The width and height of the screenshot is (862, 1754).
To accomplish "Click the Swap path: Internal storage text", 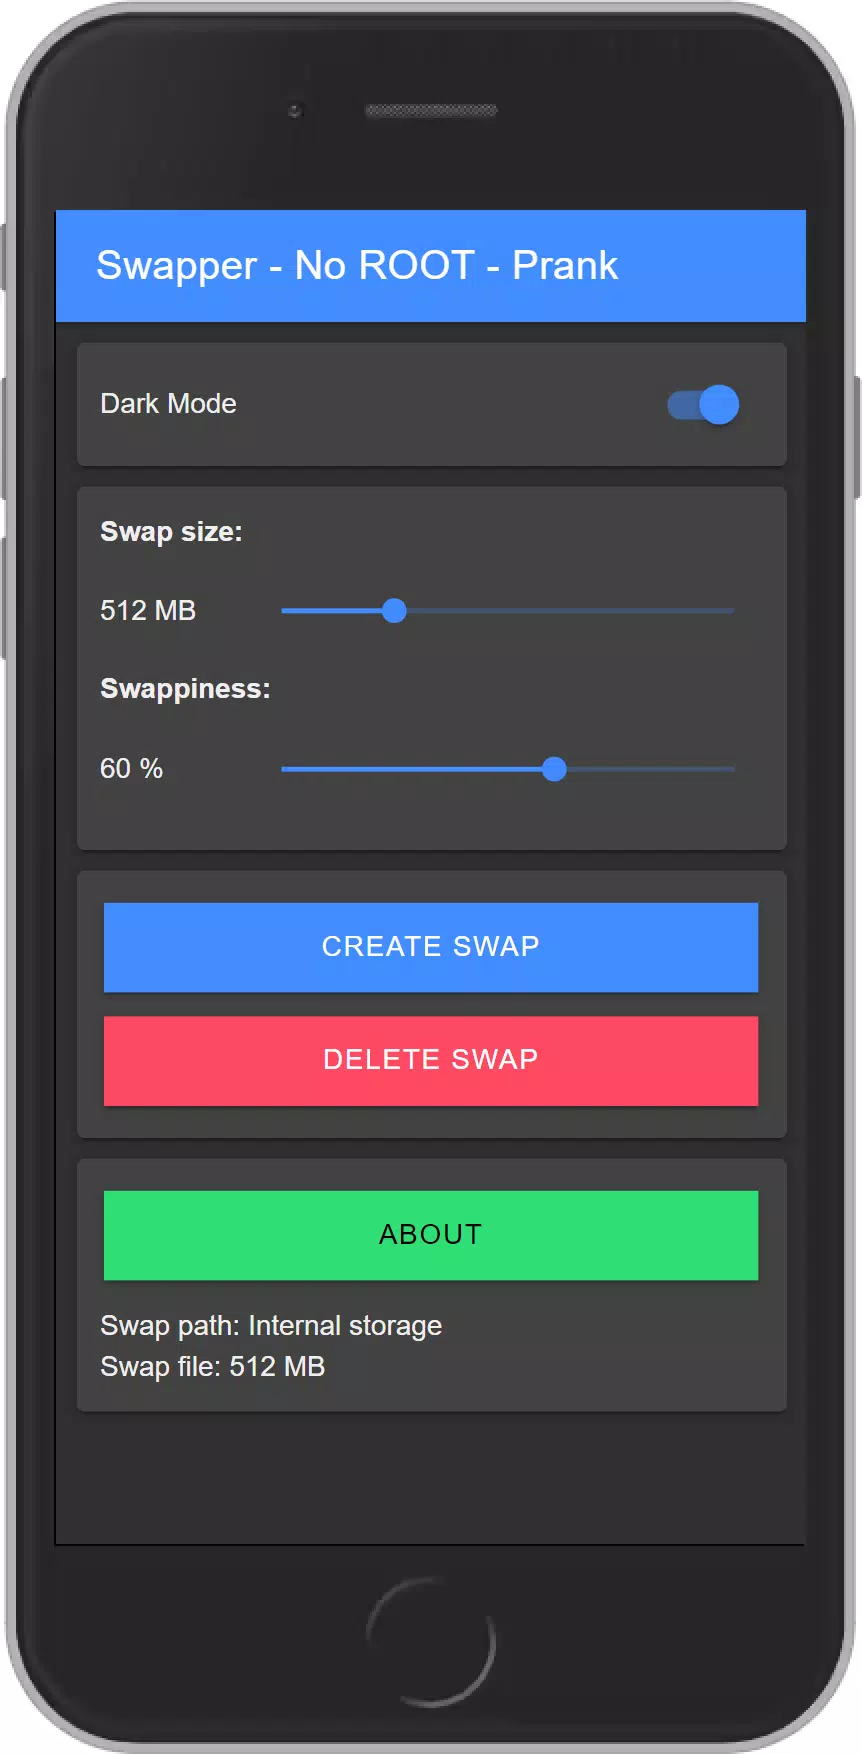I will click(x=271, y=1326).
